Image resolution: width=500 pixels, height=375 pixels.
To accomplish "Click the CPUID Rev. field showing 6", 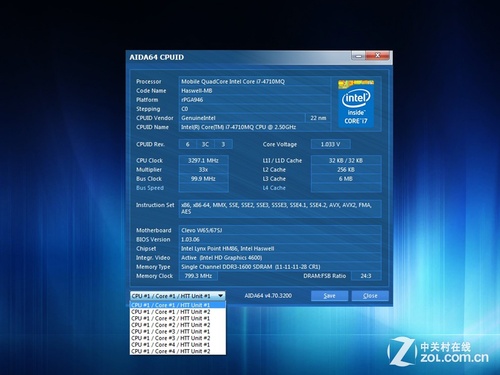I will pyautogui.click(x=188, y=144).
